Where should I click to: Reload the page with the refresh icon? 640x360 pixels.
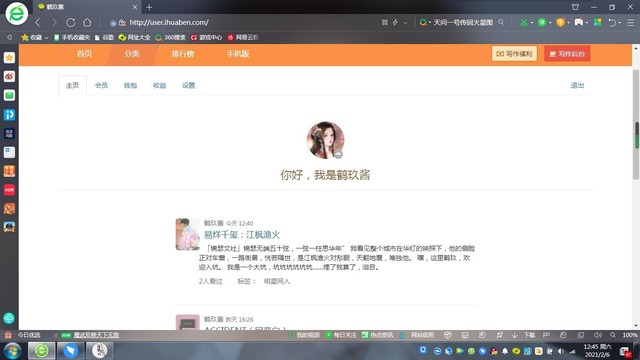click(71, 22)
